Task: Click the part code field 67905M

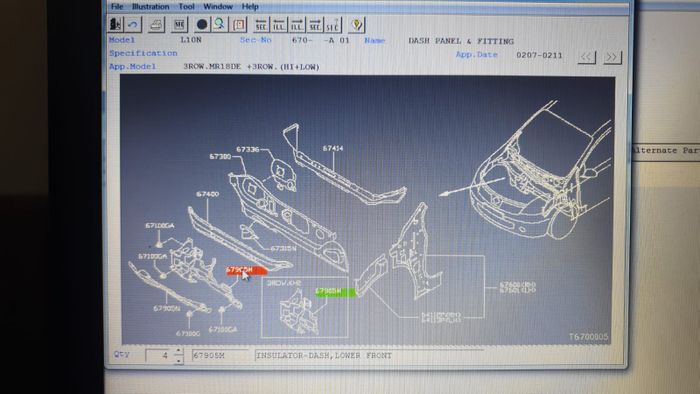Action: [x=220, y=356]
